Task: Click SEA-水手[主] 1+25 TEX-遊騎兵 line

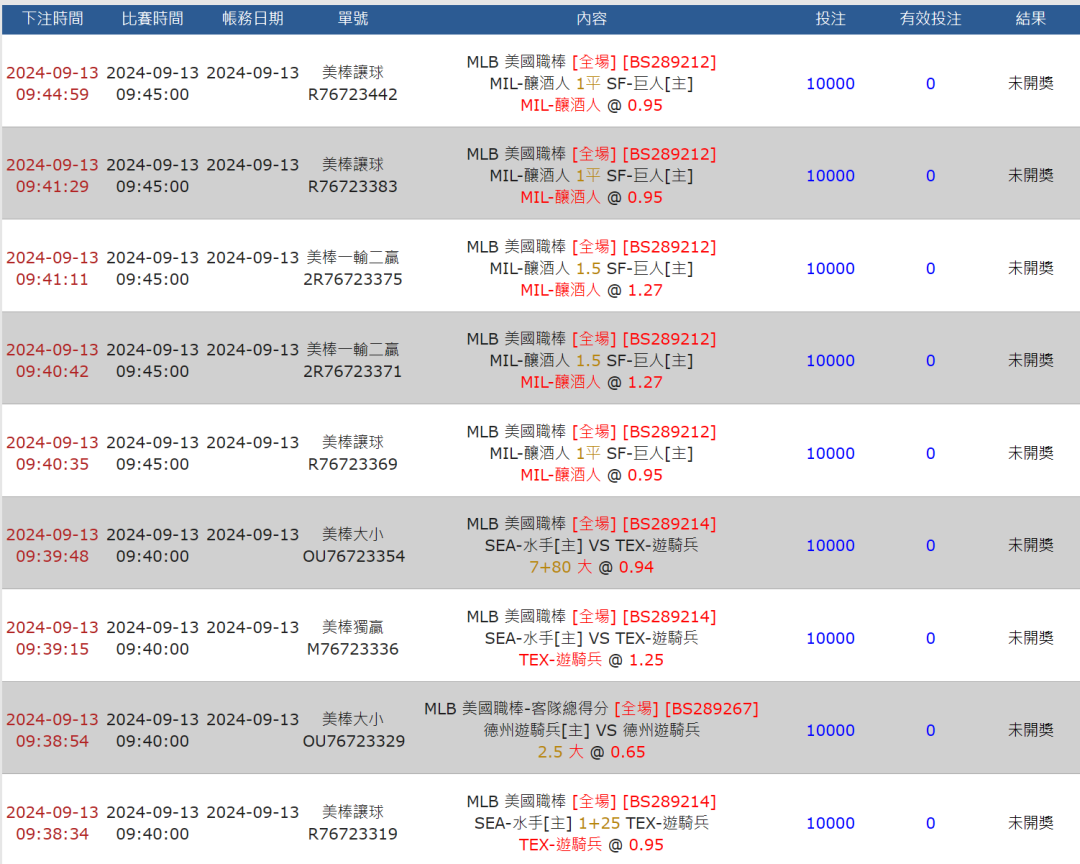Action: [591, 823]
